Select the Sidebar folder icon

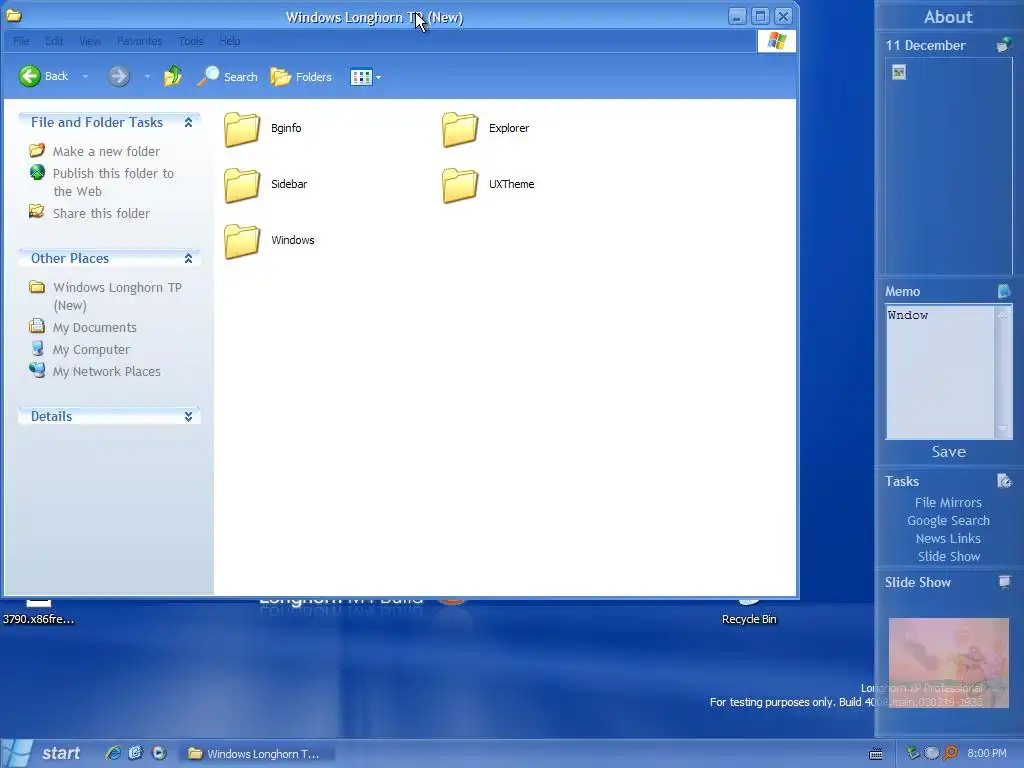(x=242, y=185)
